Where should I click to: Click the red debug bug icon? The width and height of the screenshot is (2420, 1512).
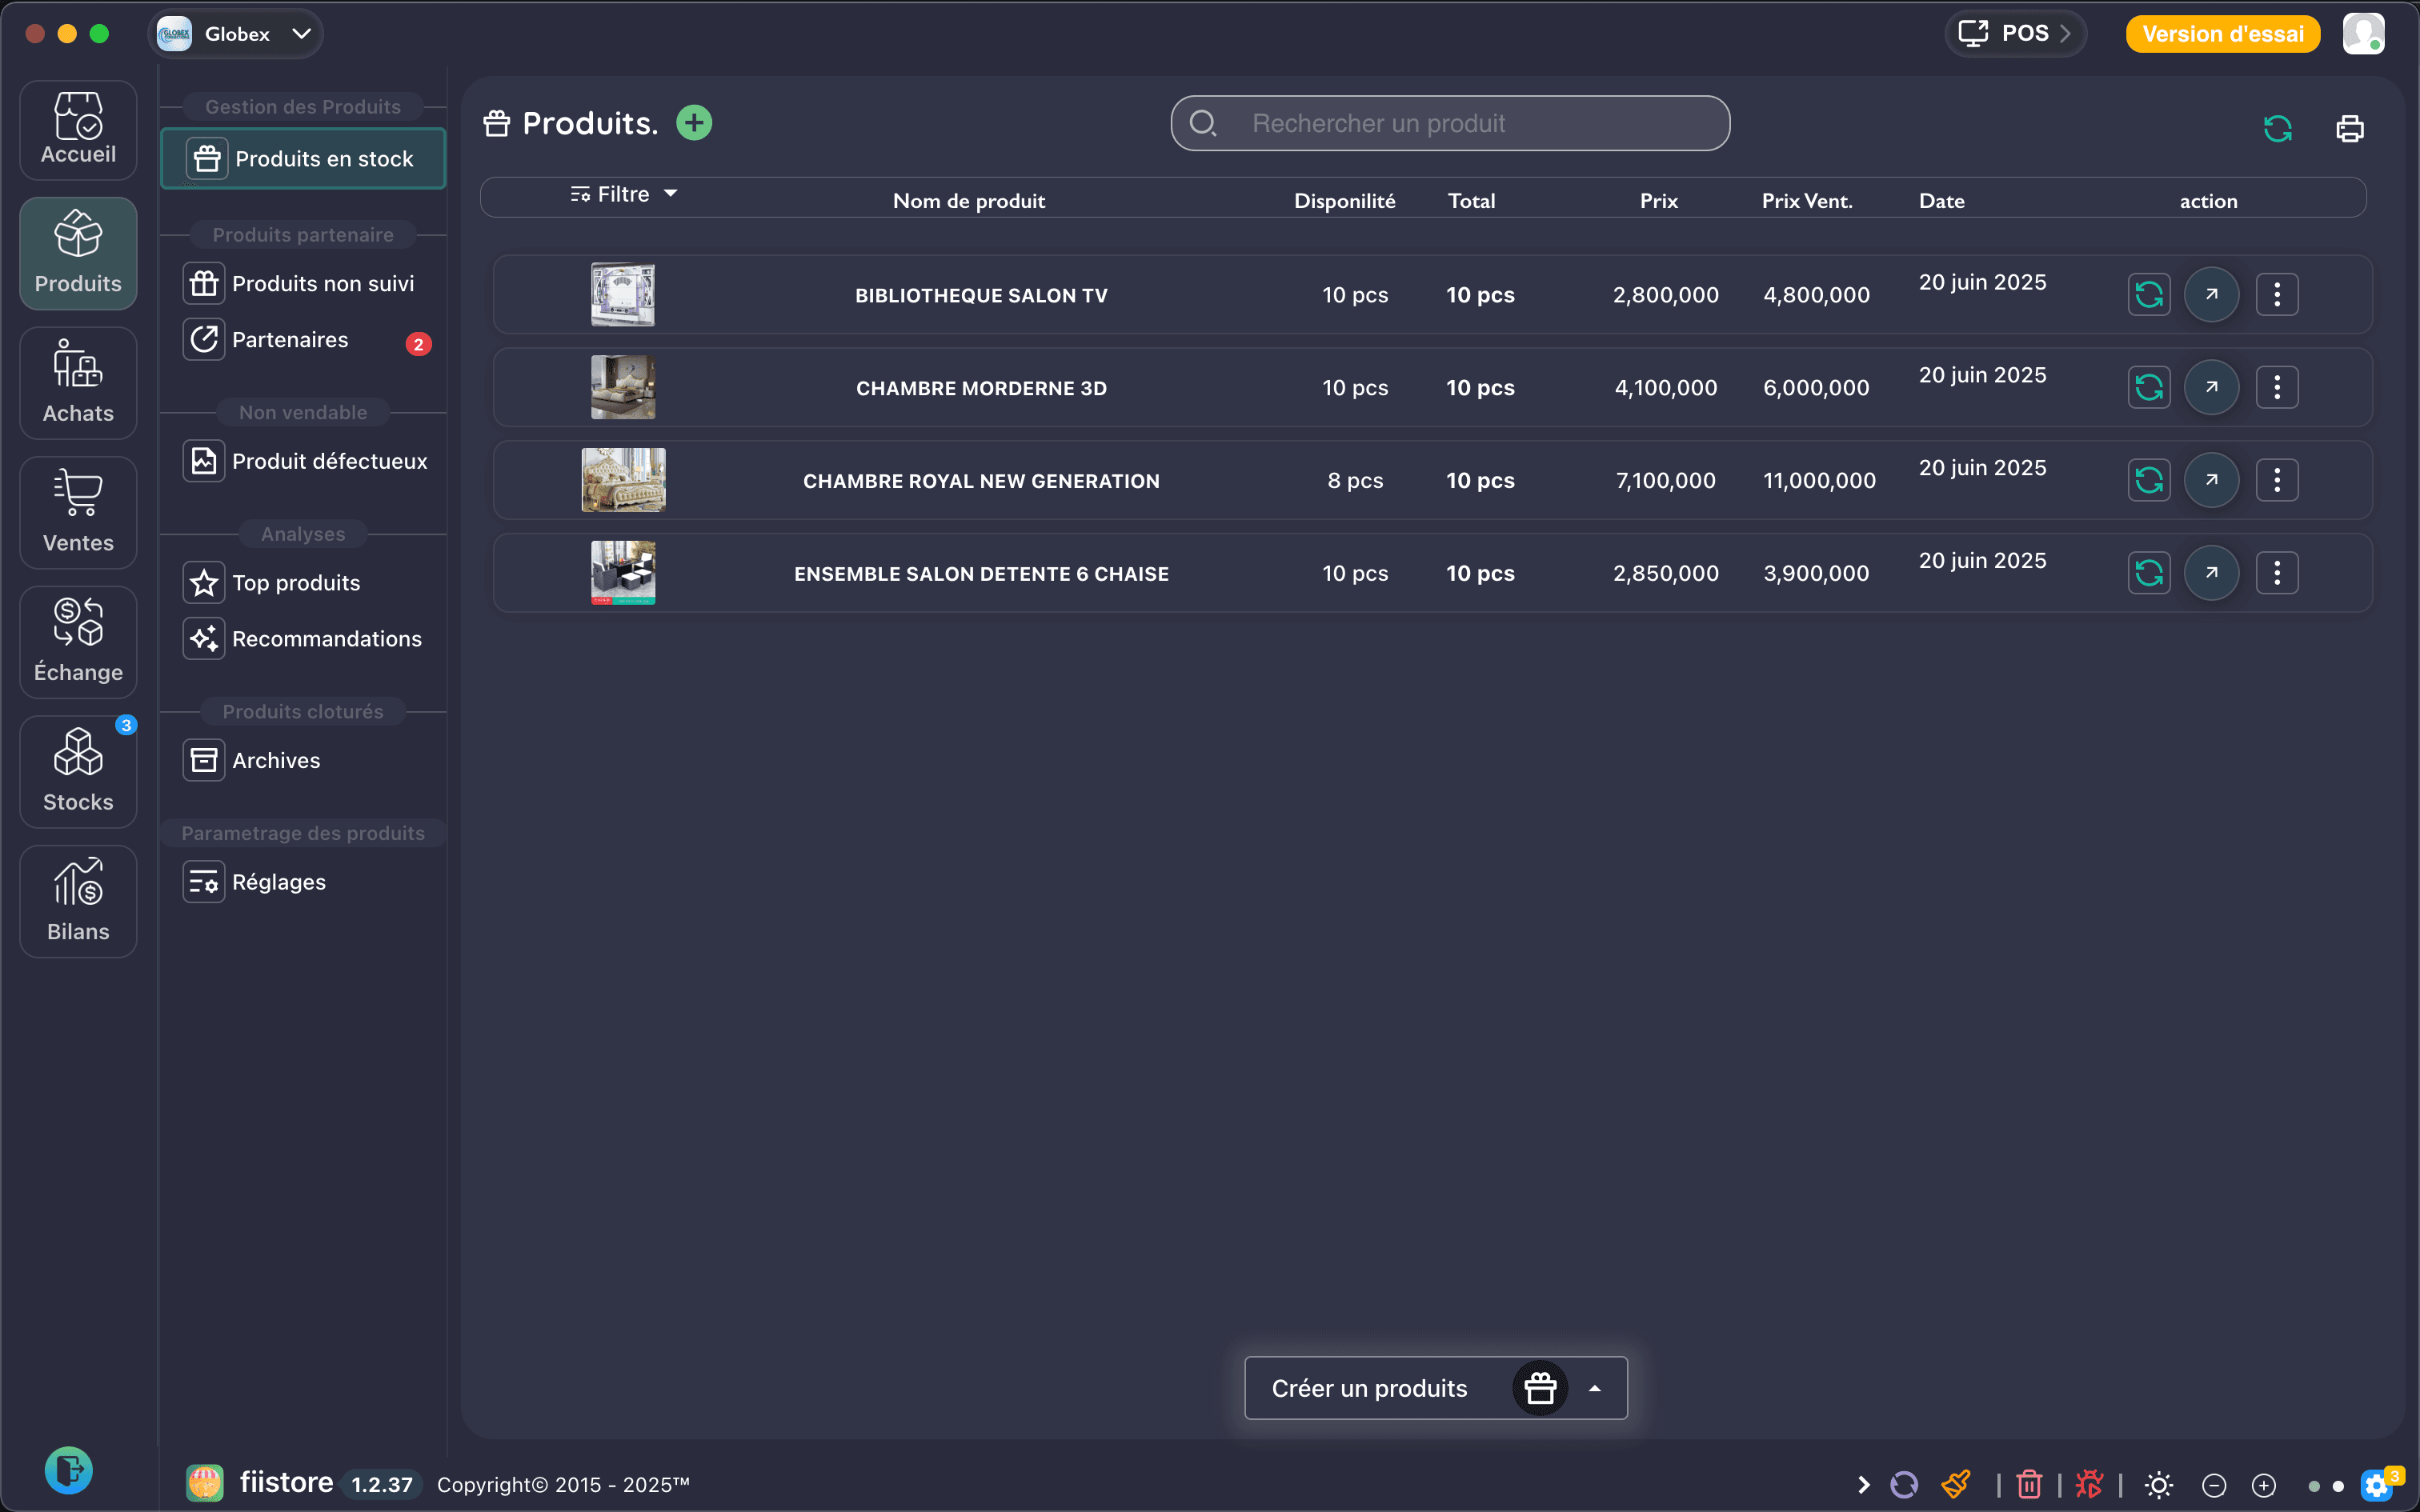coord(2088,1484)
